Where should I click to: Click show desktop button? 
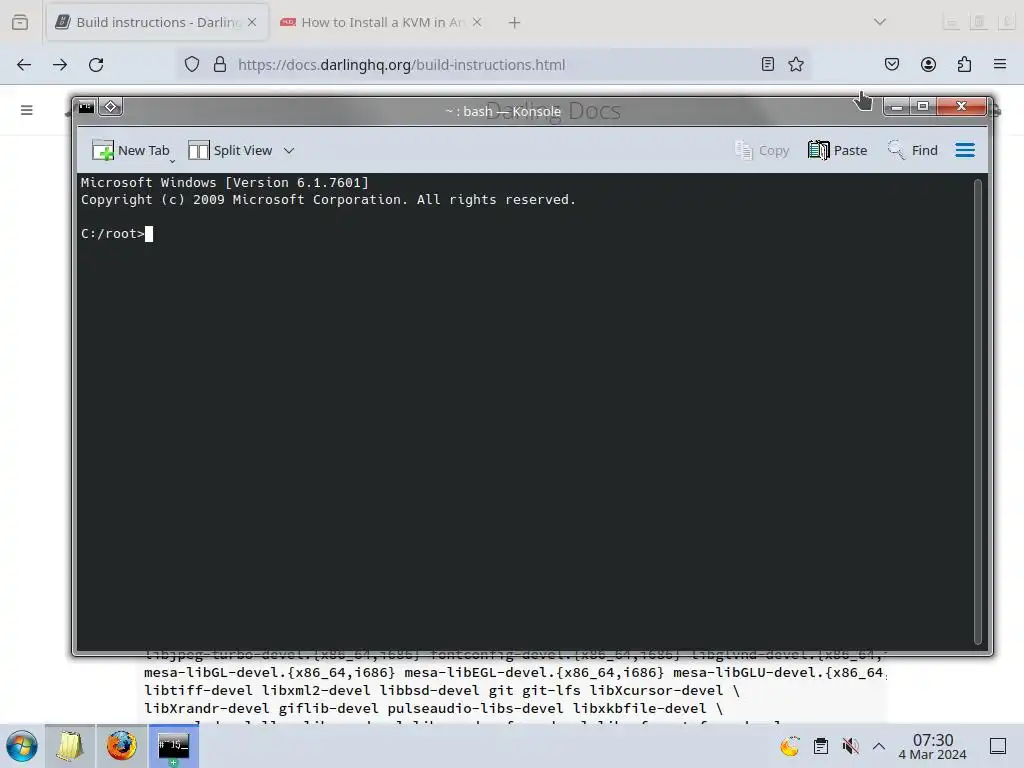998,746
